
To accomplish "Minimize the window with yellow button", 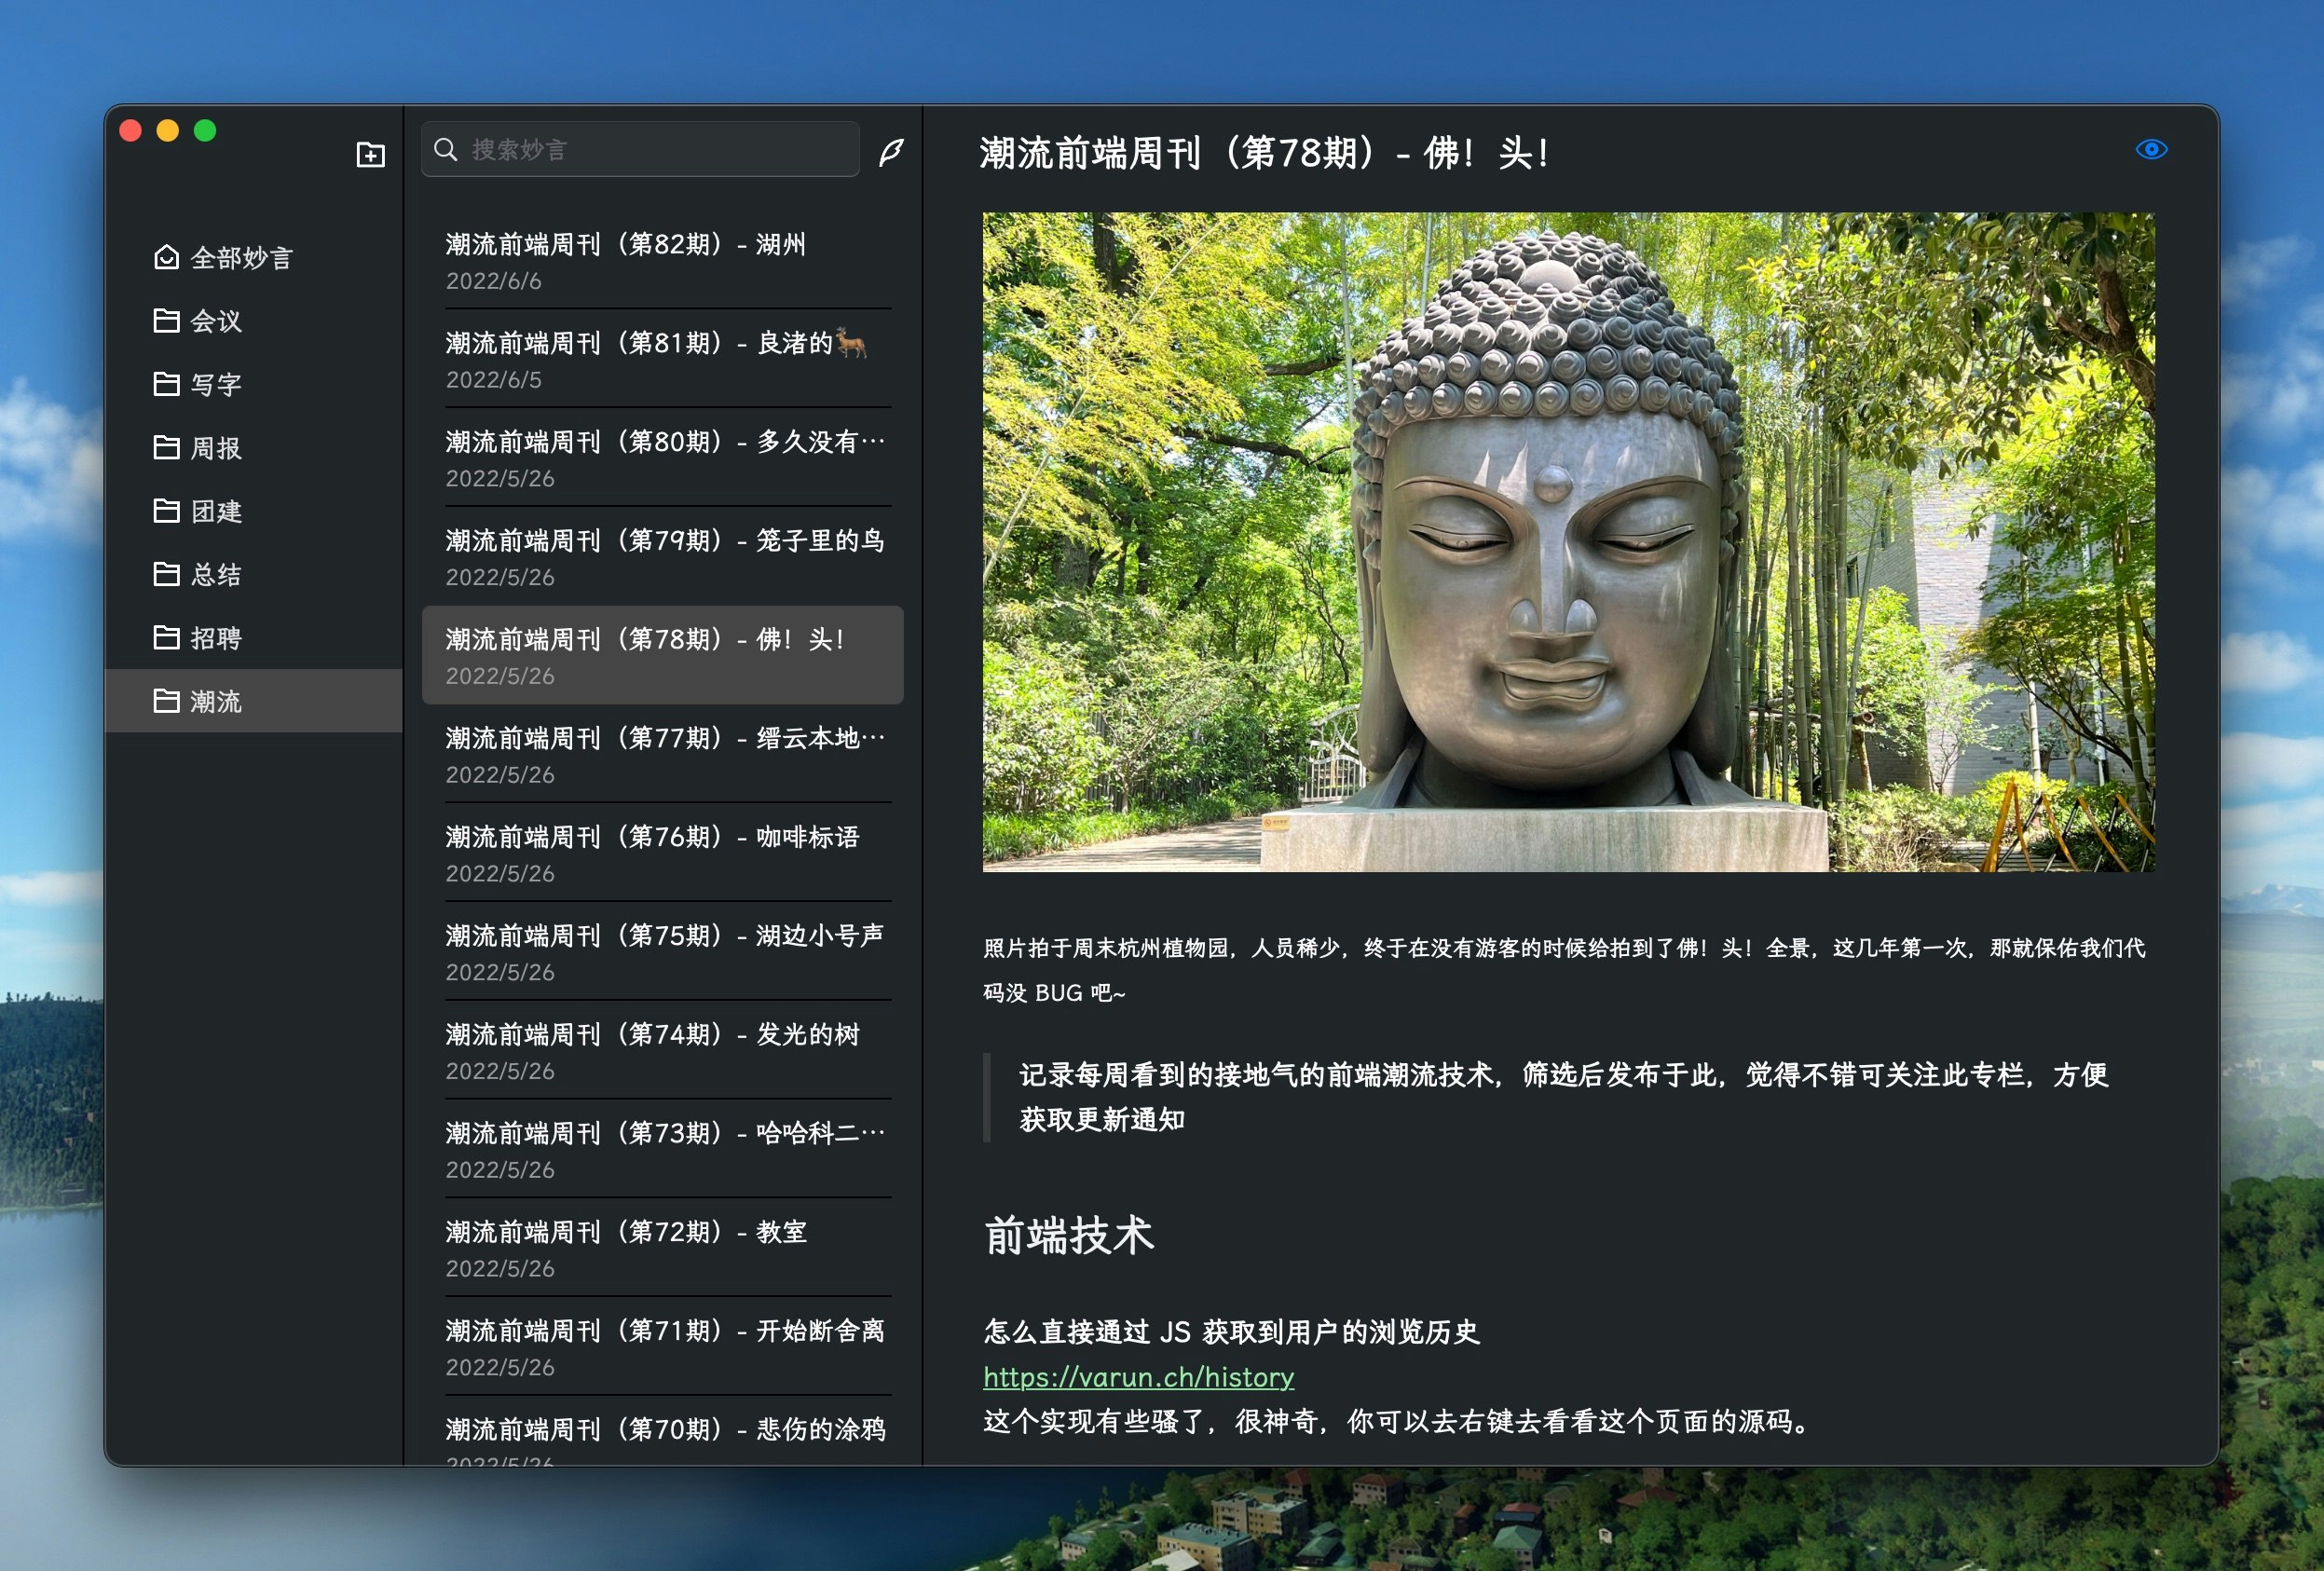I will 168,131.
